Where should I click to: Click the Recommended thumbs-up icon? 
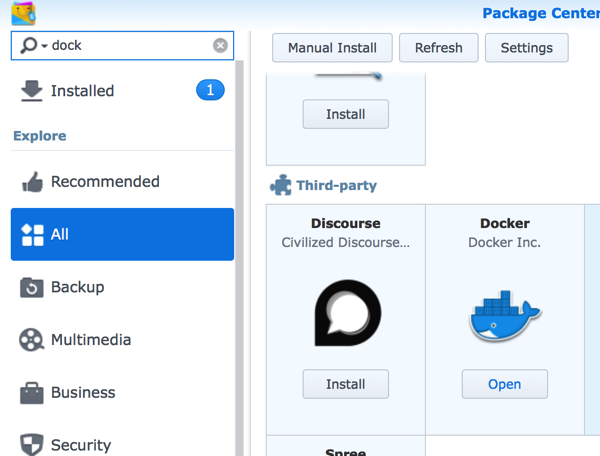pyautogui.click(x=32, y=182)
